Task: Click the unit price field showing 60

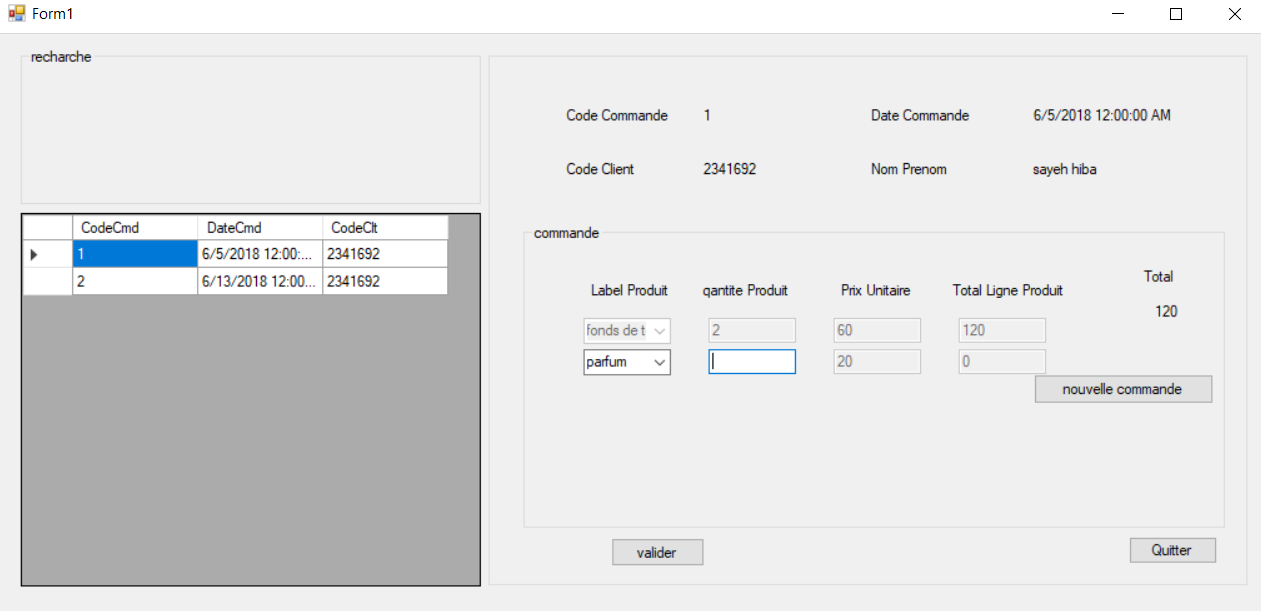Action: click(877, 331)
